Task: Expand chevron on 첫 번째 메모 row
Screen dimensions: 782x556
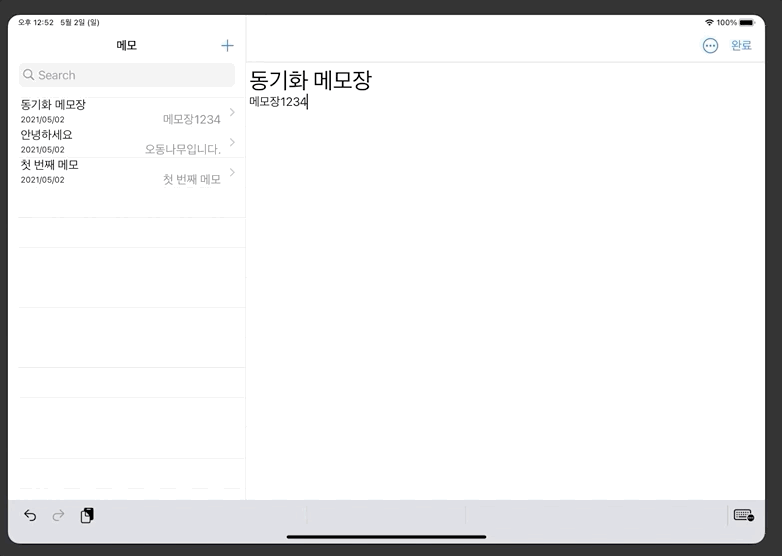Action: pos(232,172)
